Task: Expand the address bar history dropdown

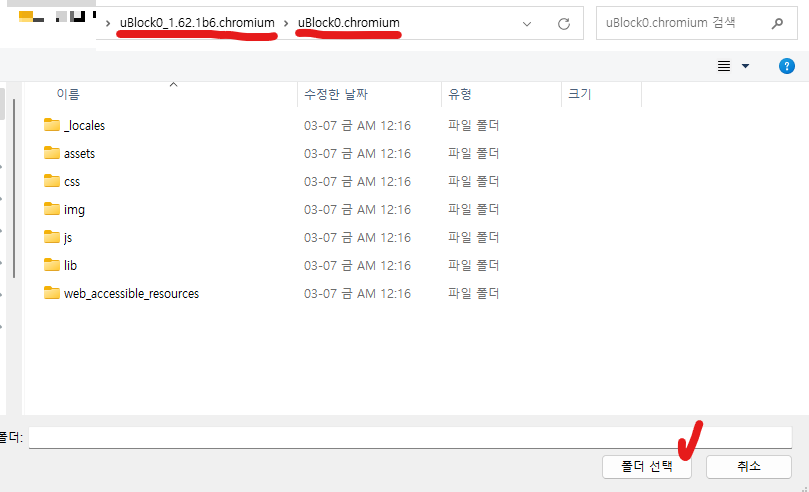Action: 527,24
